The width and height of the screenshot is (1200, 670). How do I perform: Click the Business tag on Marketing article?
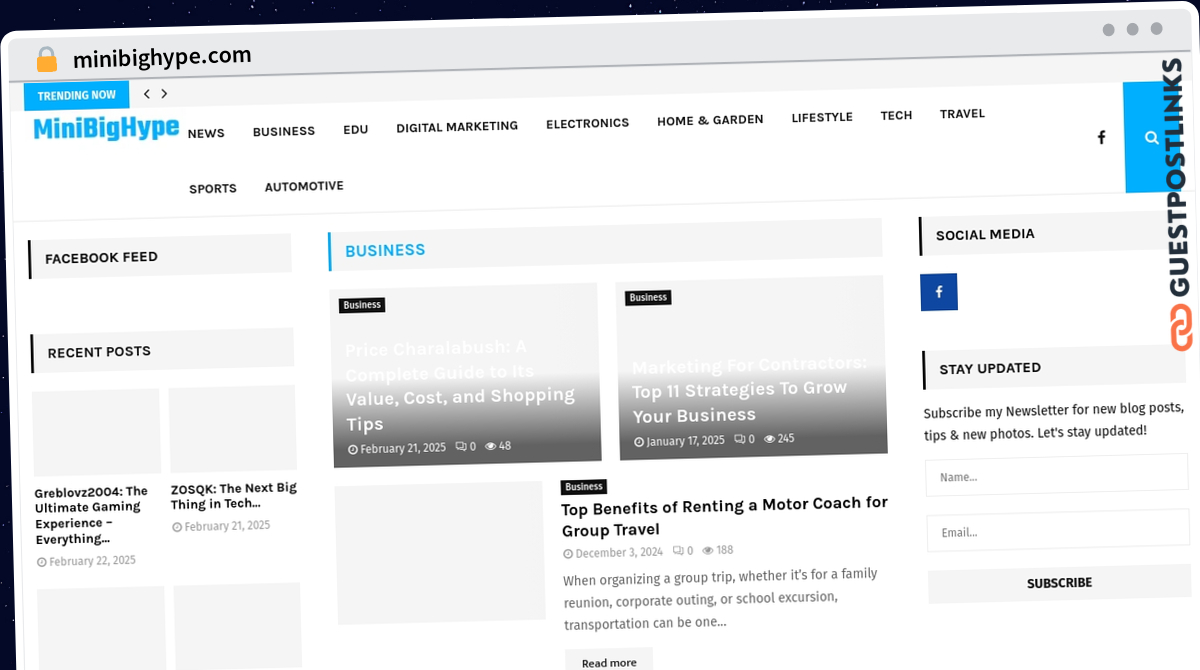[648, 298]
